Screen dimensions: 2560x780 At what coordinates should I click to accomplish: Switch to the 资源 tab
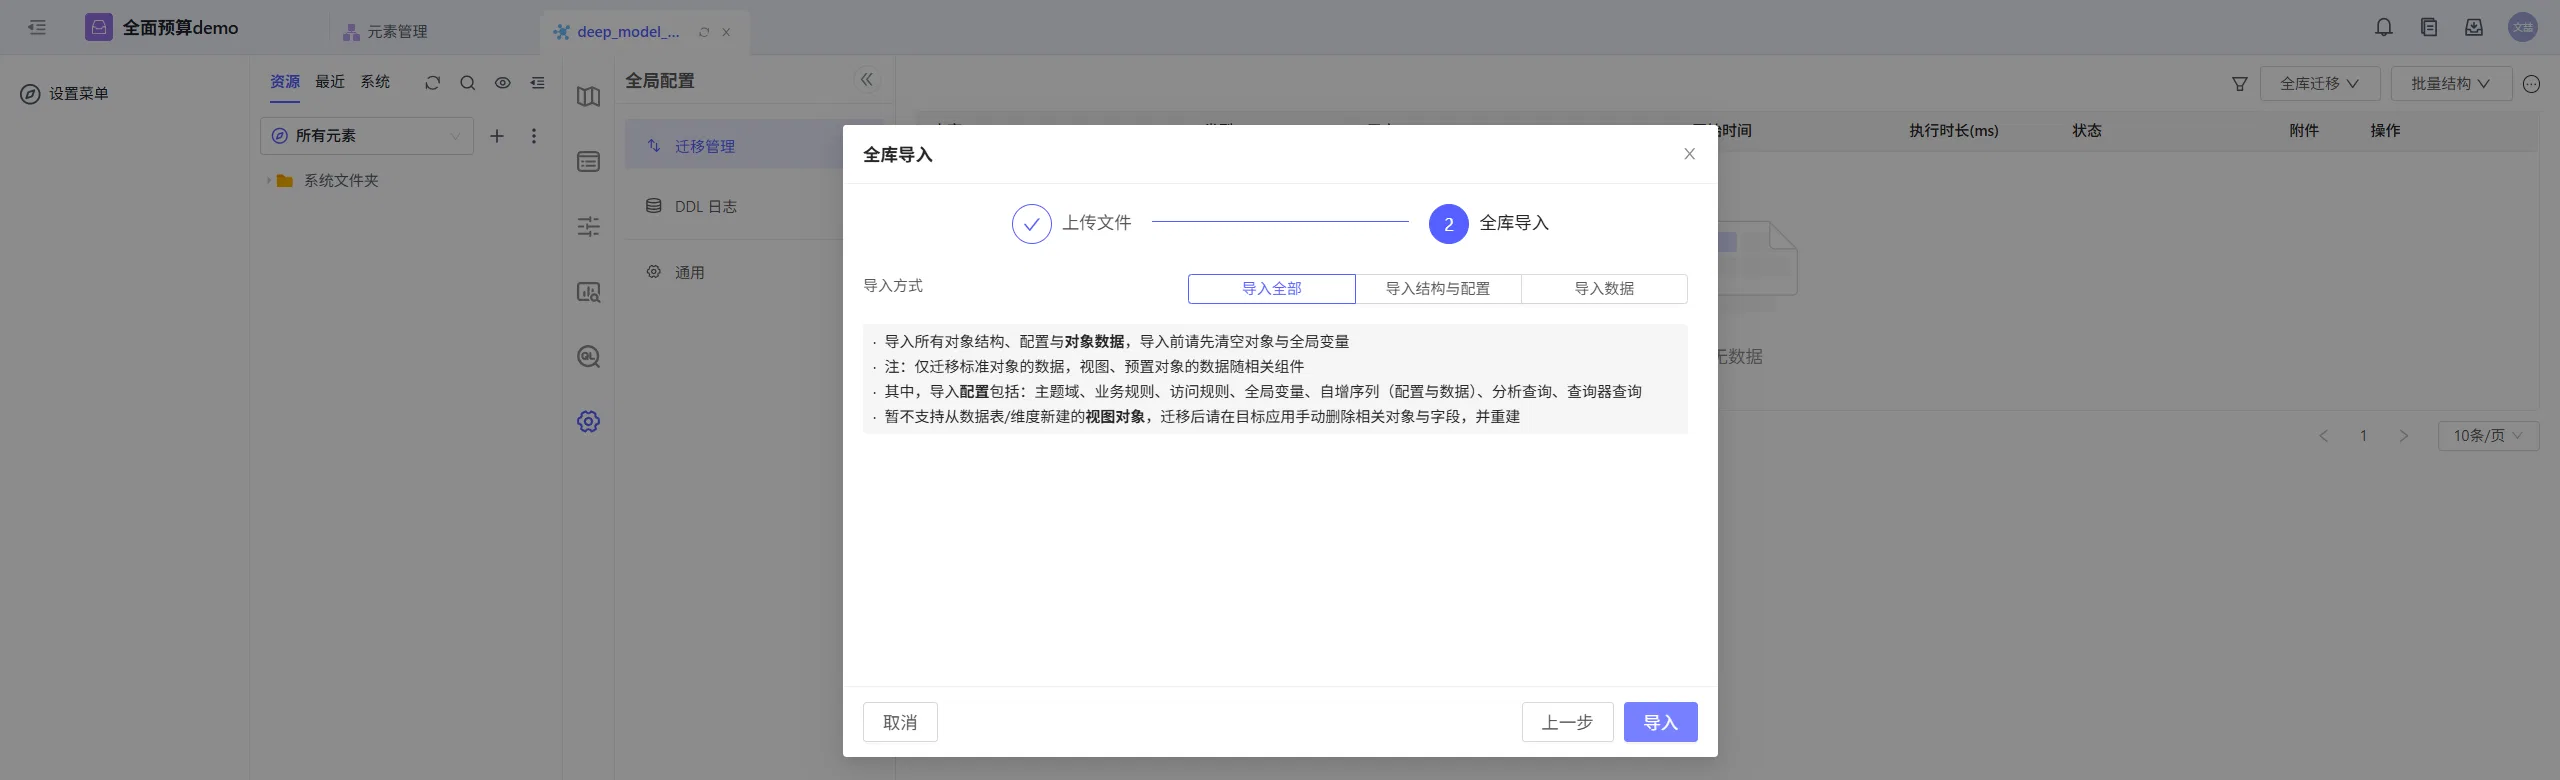(x=285, y=82)
